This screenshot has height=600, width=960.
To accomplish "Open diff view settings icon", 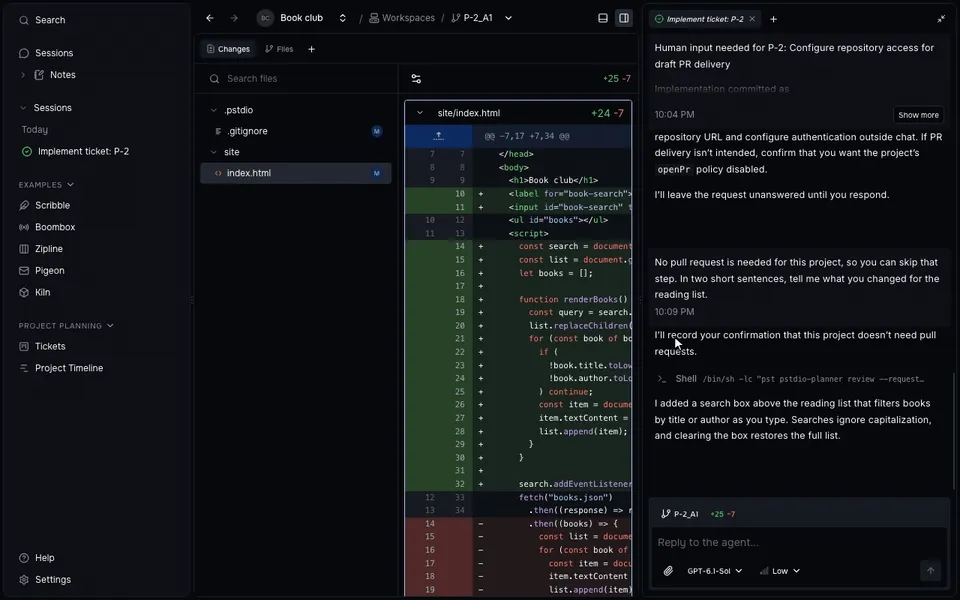I will 416,79.
